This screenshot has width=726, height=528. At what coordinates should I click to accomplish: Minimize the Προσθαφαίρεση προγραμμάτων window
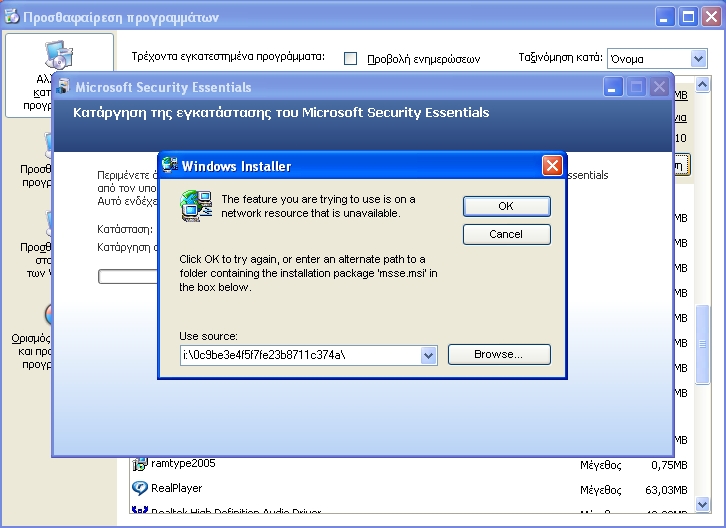(x=665, y=17)
